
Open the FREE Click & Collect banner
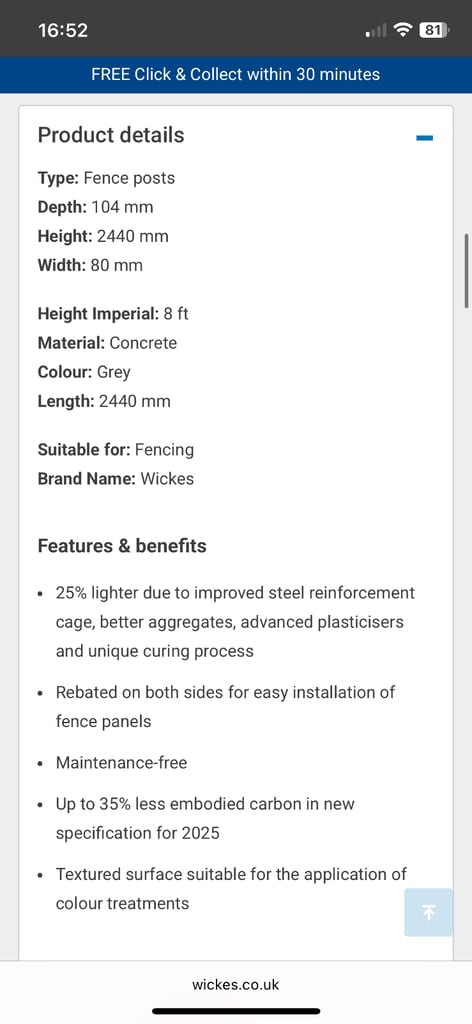[236, 74]
